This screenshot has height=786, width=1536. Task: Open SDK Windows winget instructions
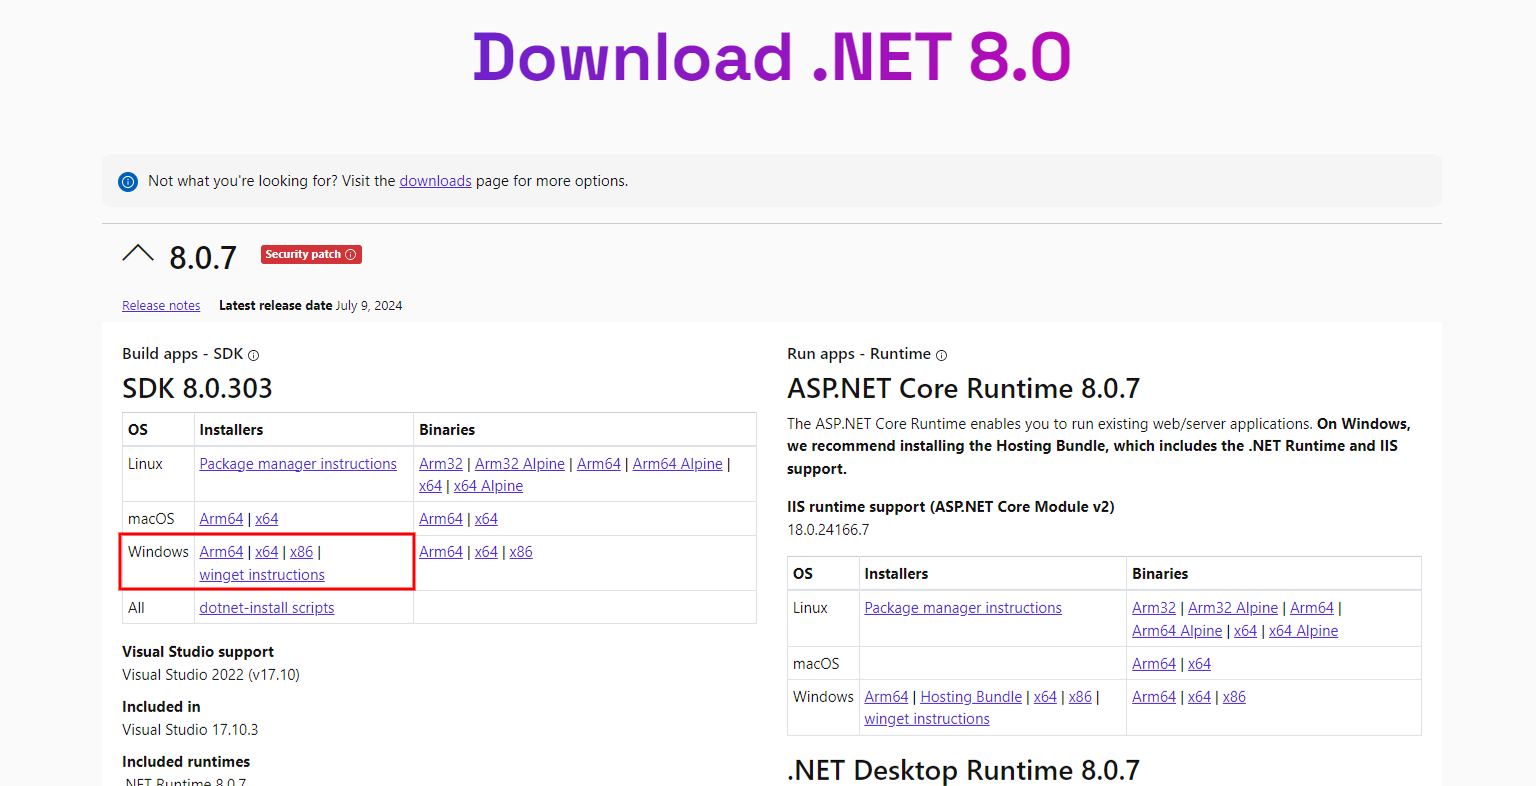[x=262, y=575]
